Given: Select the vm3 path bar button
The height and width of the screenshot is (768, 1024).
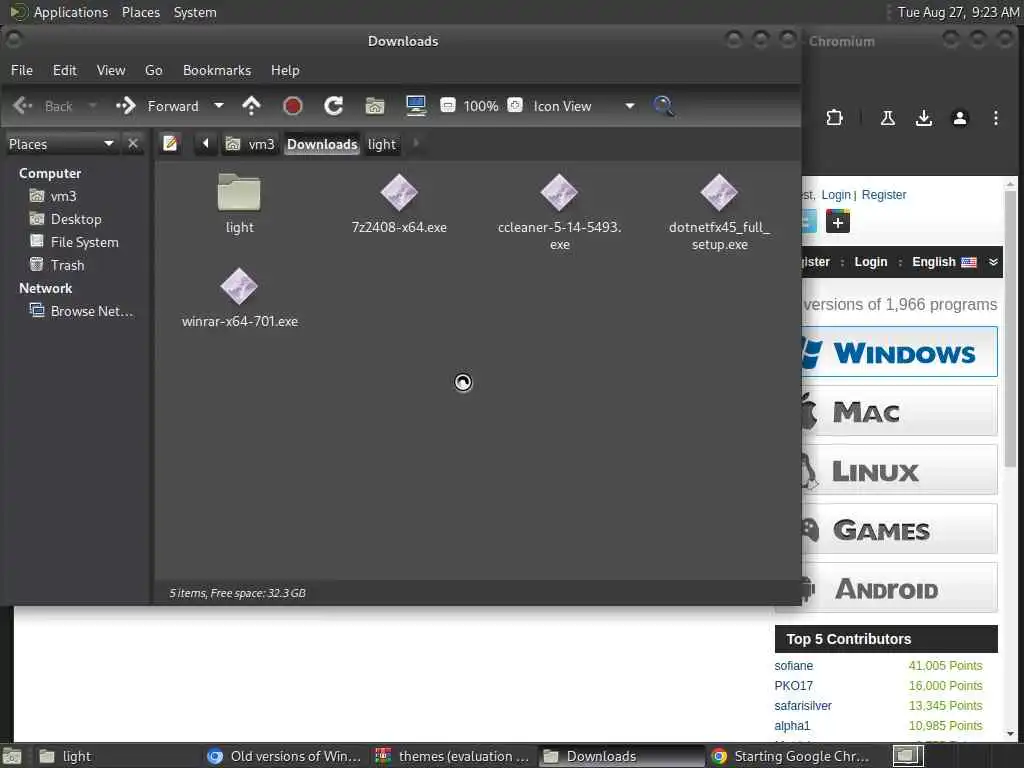Looking at the screenshot, I should 251,144.
